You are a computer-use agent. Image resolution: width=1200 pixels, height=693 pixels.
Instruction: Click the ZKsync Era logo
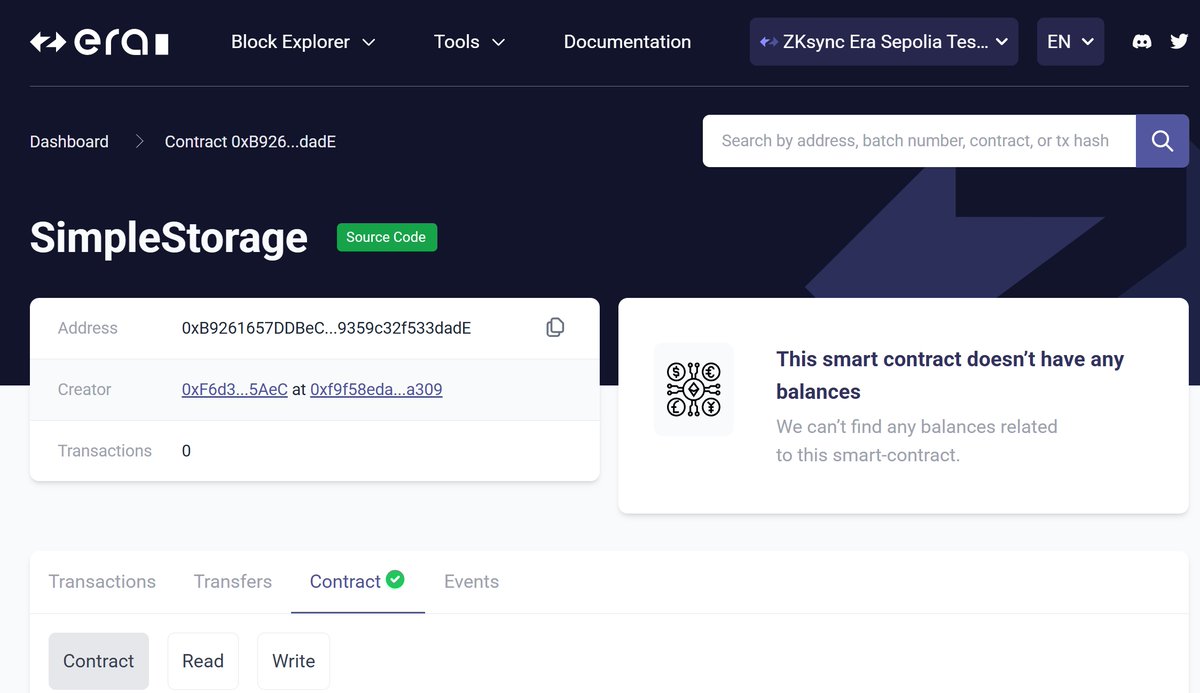pos(99,42)
